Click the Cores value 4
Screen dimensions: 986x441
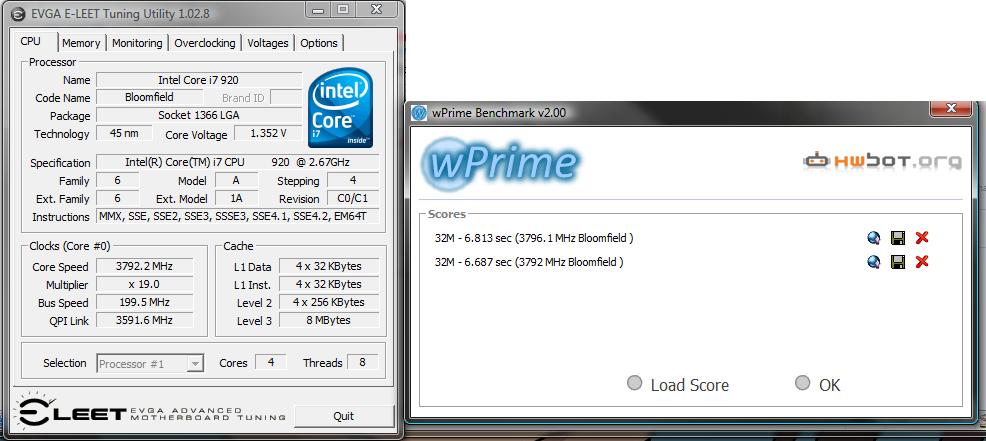(271, 362)
